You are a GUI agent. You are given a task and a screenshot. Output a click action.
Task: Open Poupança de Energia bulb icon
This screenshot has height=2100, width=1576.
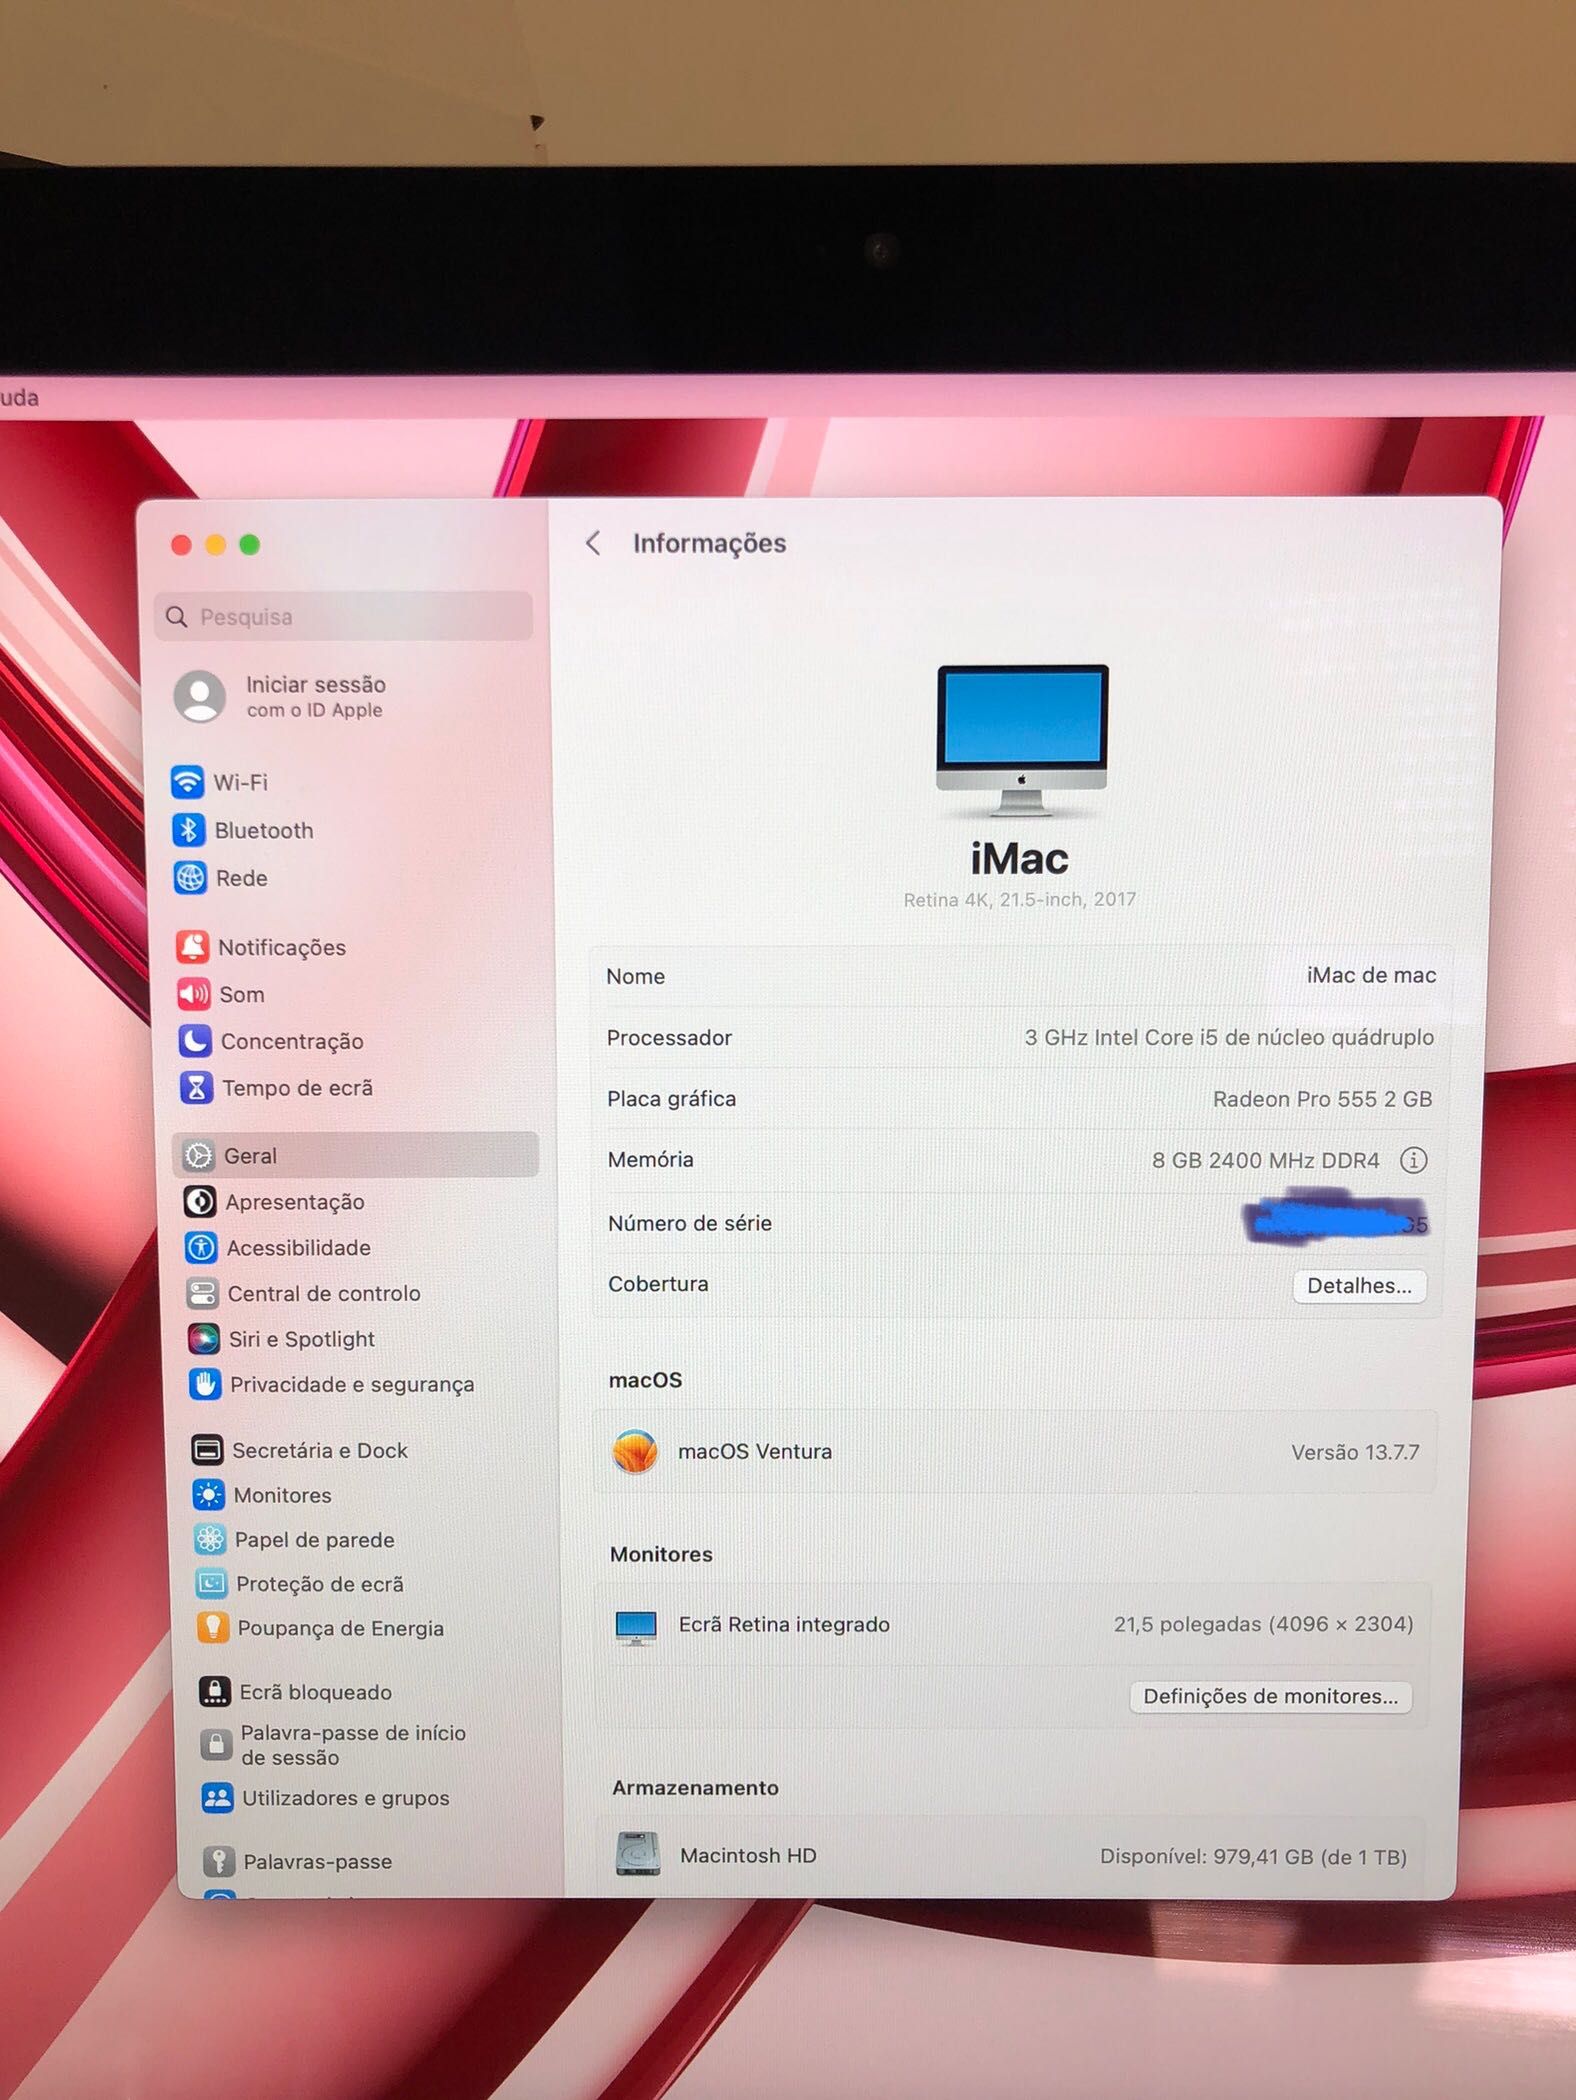coord(212,1627)
